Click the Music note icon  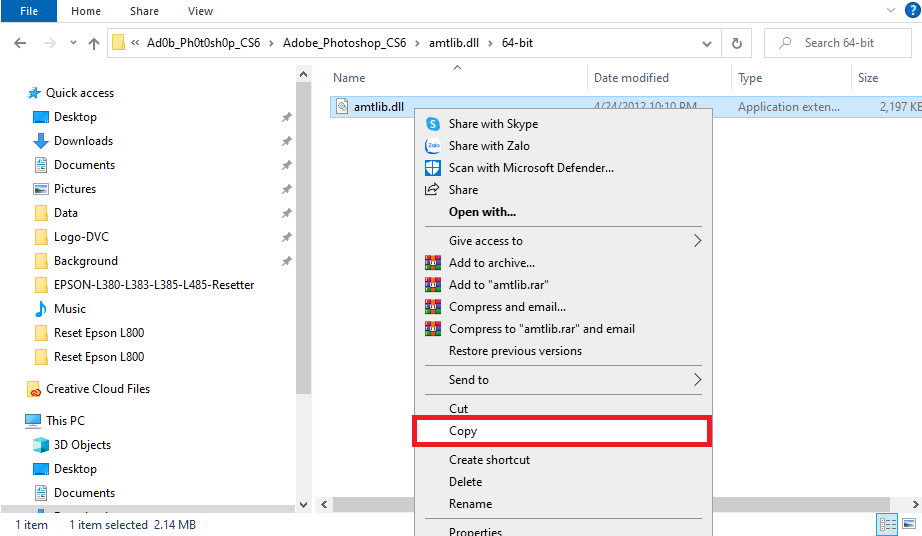point(41,309)
